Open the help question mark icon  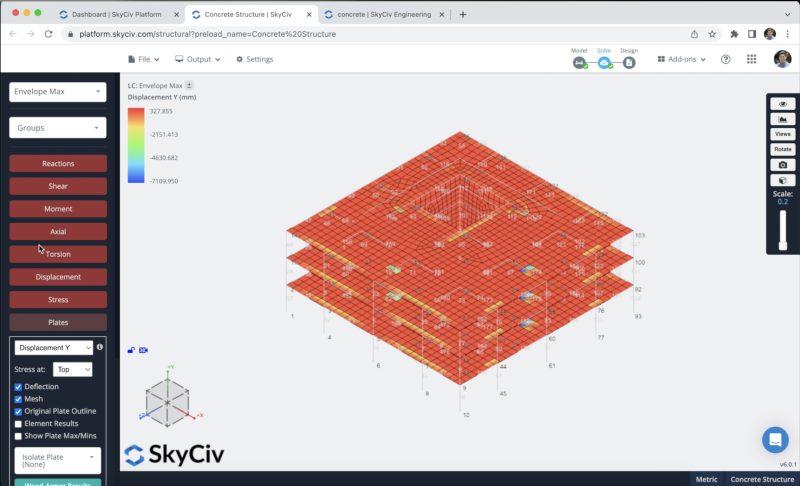726,59
